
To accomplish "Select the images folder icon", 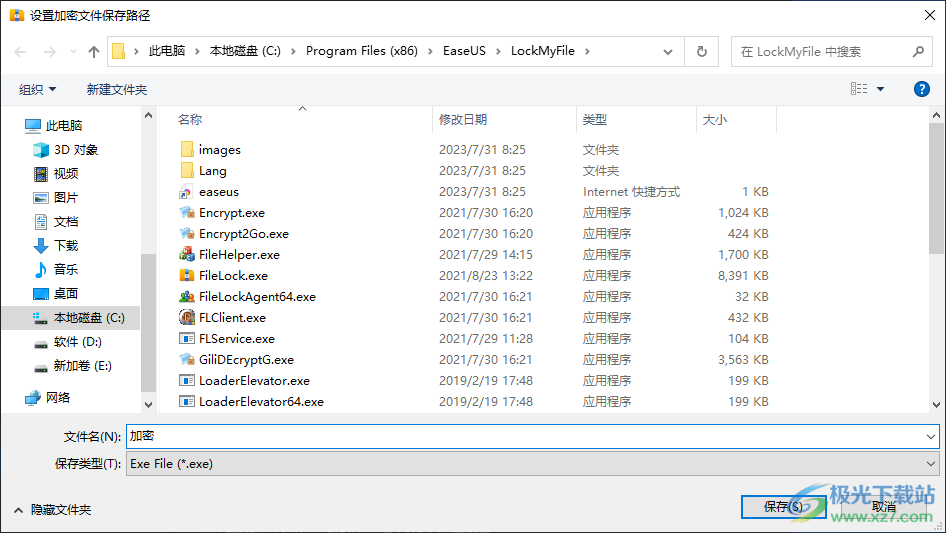I will tap(187, 149).
